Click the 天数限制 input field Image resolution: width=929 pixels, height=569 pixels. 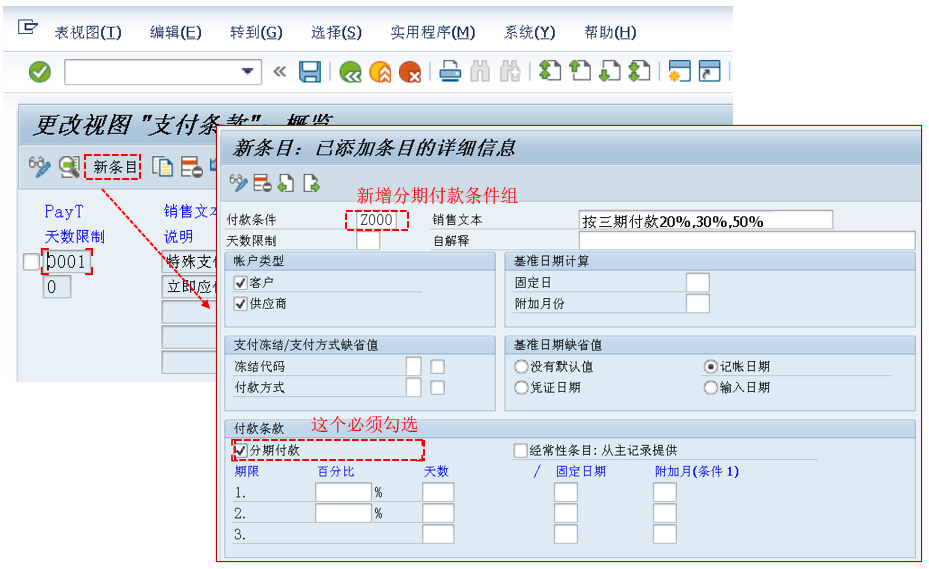pyautogui.click(x=368, y=241)
